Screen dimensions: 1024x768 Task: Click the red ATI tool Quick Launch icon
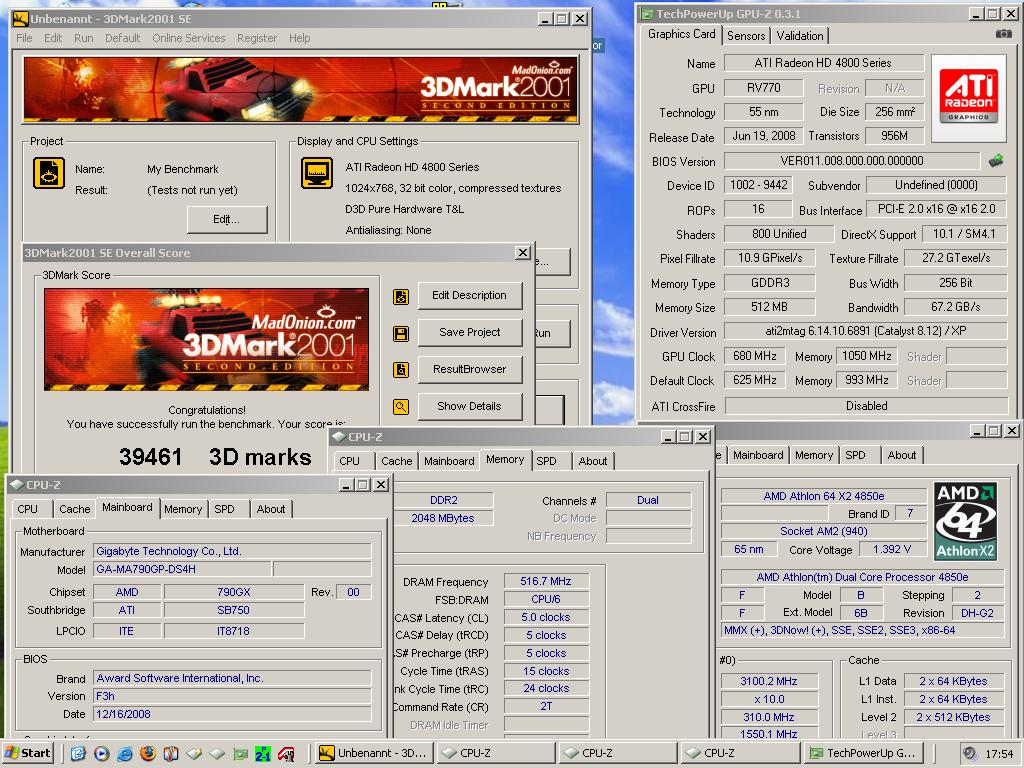click(285, 754)
